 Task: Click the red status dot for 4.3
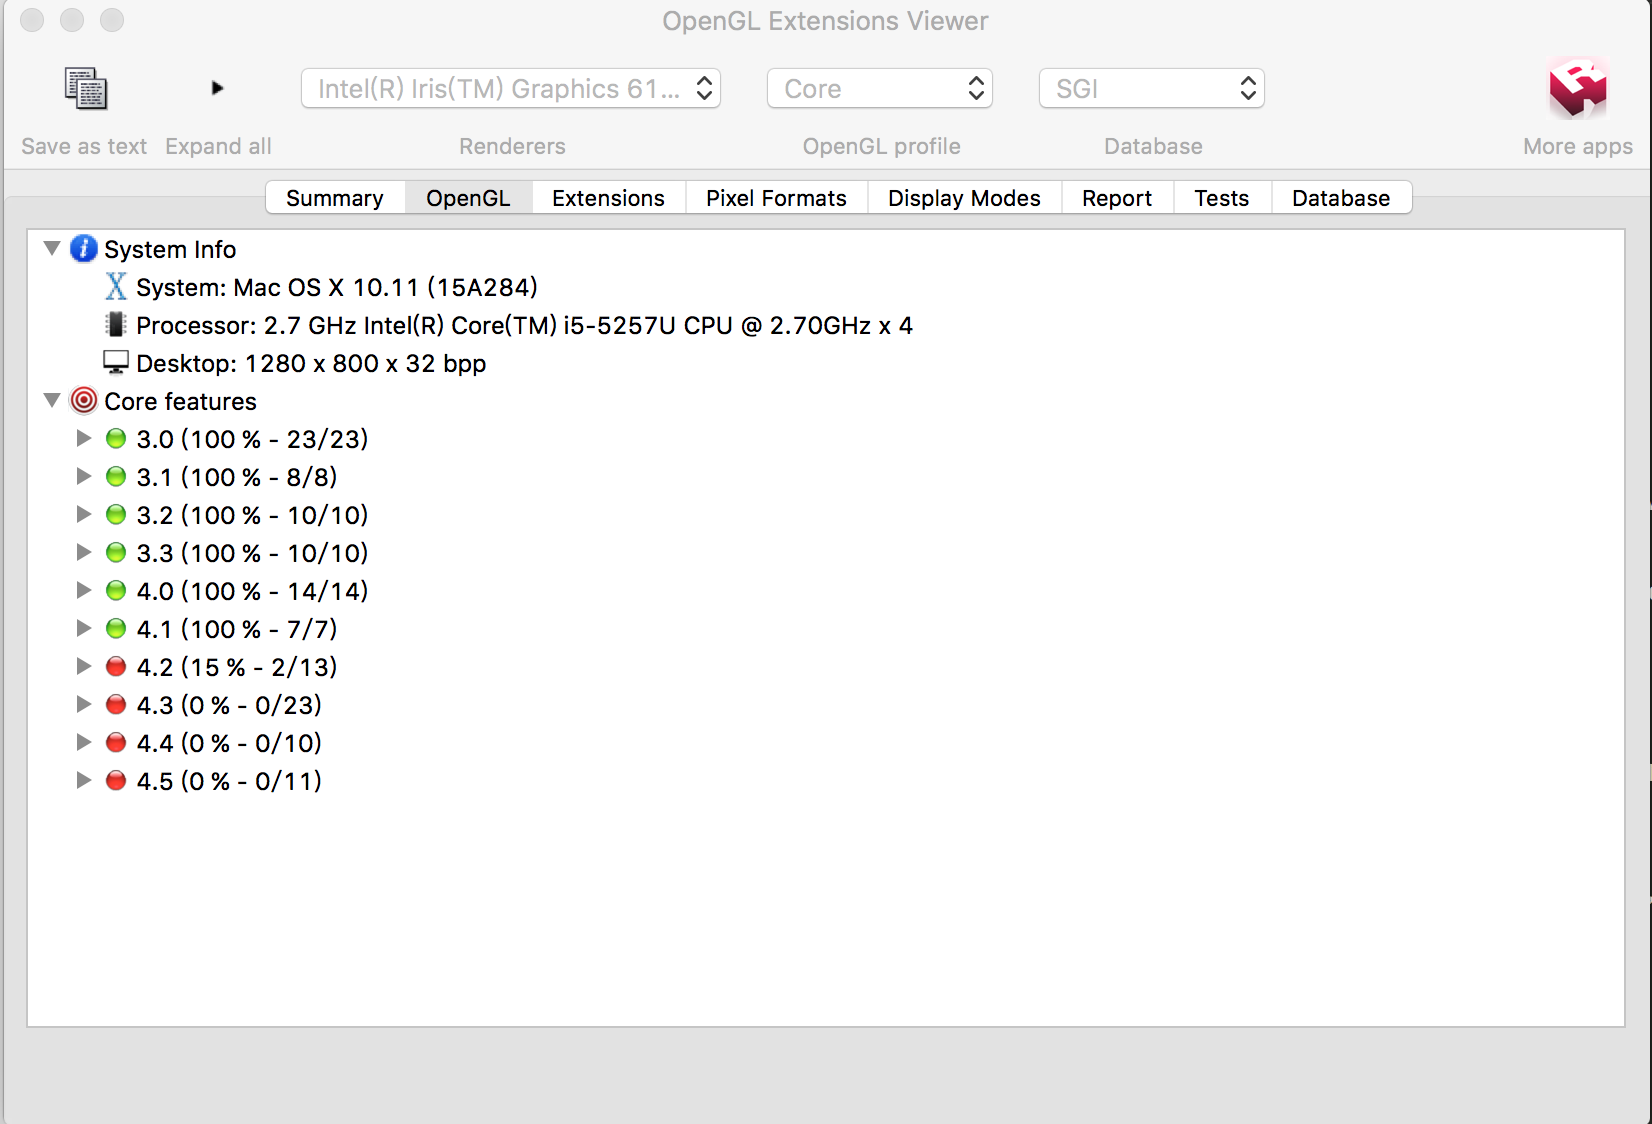(116, 705)
